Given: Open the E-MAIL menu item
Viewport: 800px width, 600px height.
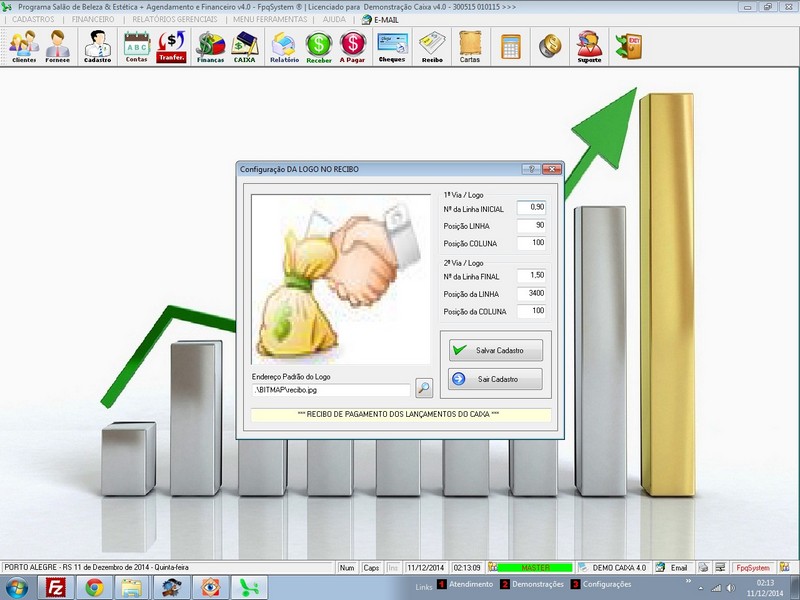Looking at the screenshot, I should [x=380, y=20].
